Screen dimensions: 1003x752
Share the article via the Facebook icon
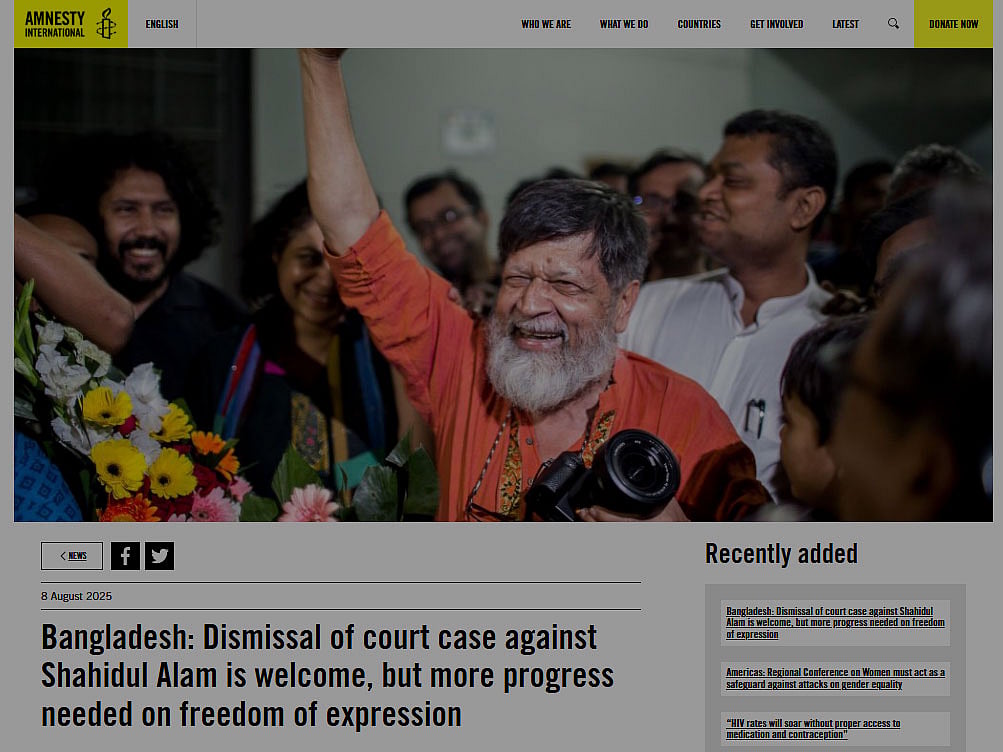coord(125,556)
